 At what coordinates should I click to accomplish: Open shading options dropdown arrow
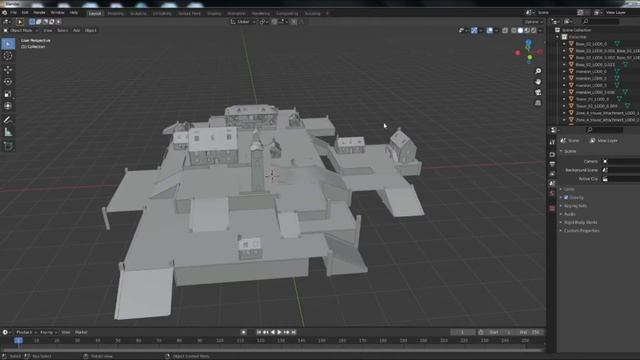coord(540,30)
